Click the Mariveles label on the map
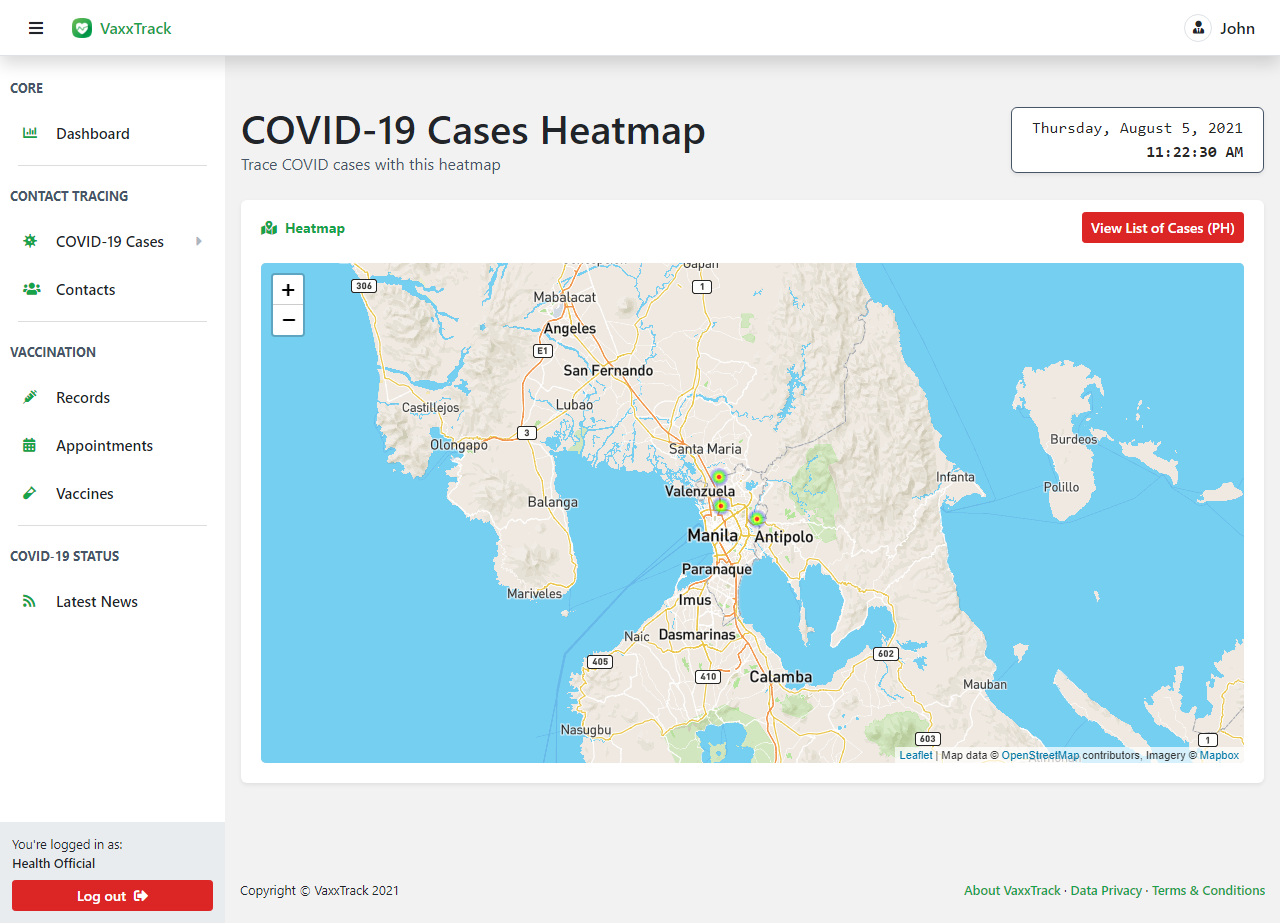 pyautogui.click(x=535, y=593)
